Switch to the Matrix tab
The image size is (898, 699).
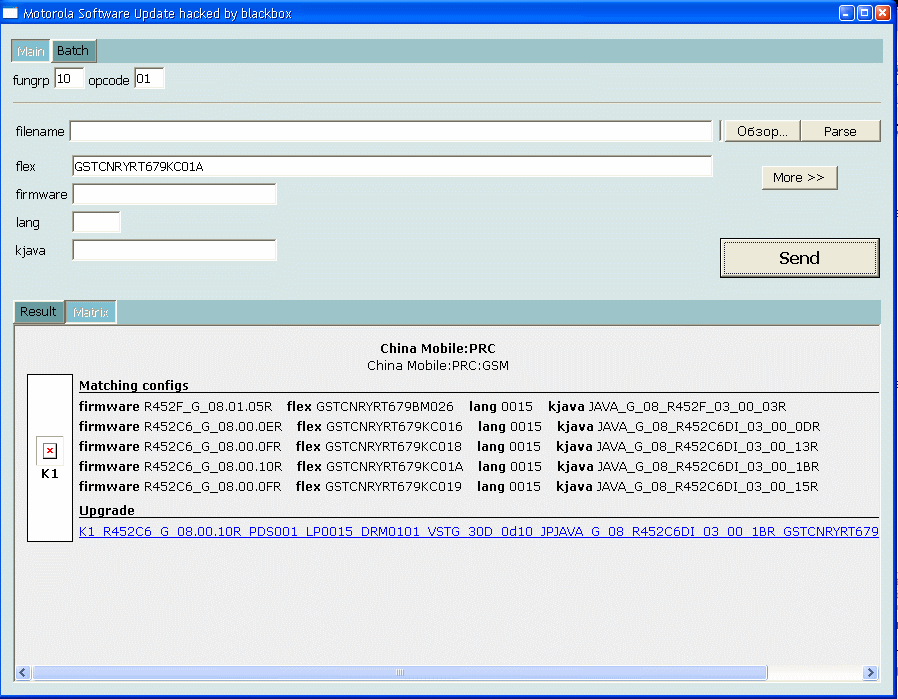90,312
